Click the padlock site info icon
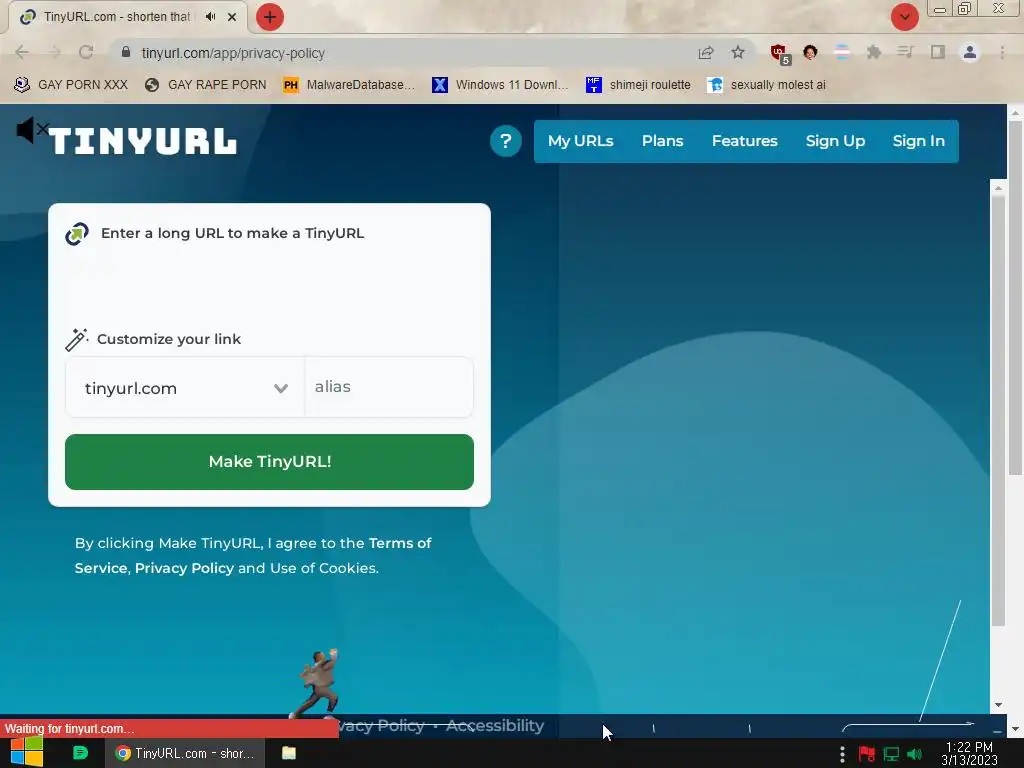The width and height of the screenshot is (1024, 768). [126, 52]
